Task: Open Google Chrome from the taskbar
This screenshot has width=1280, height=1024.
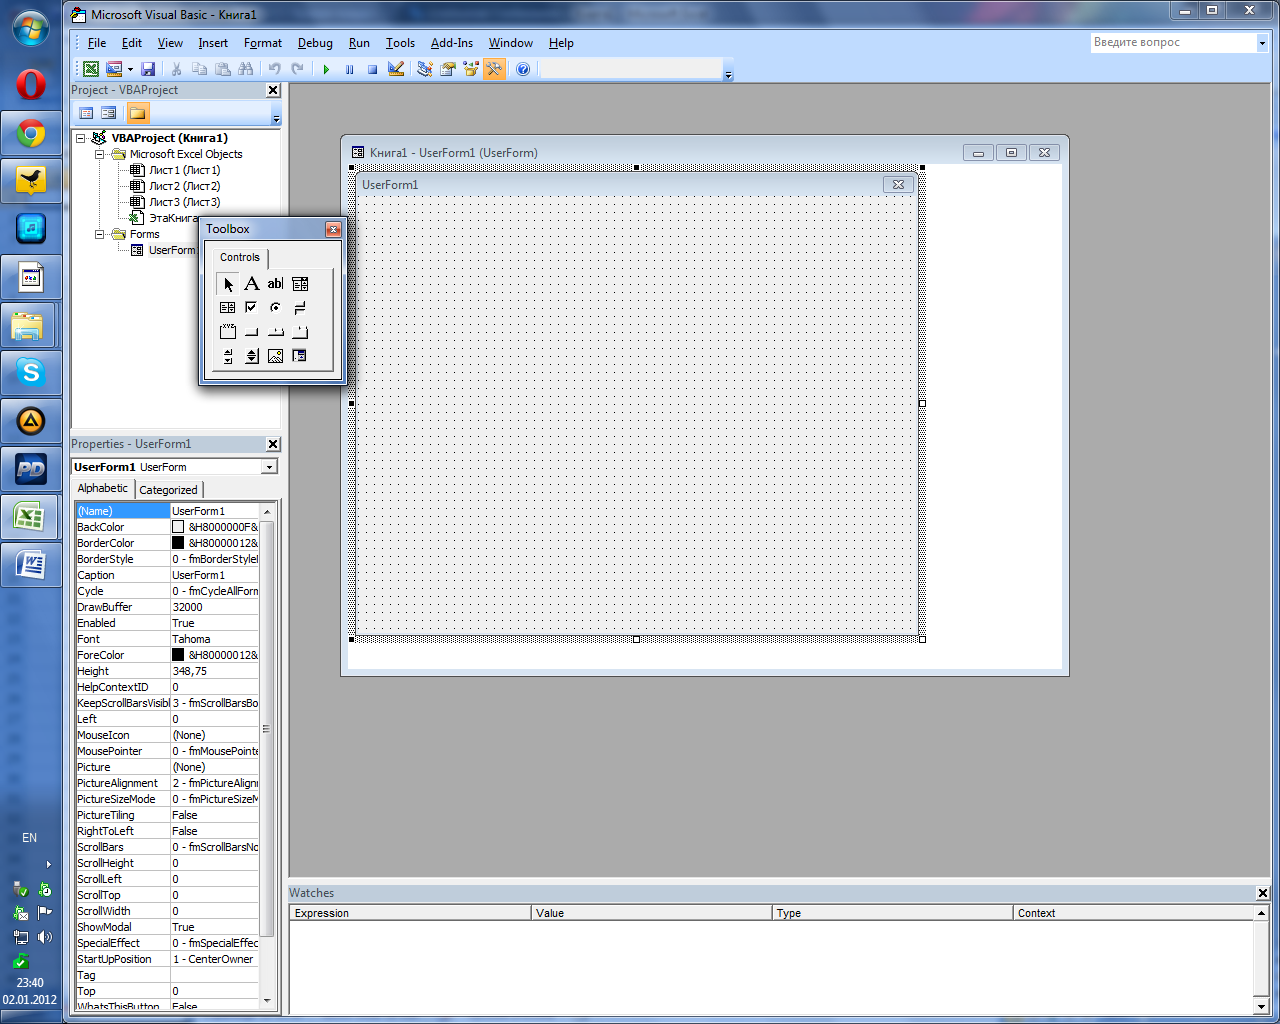Action: click(31, 134)
